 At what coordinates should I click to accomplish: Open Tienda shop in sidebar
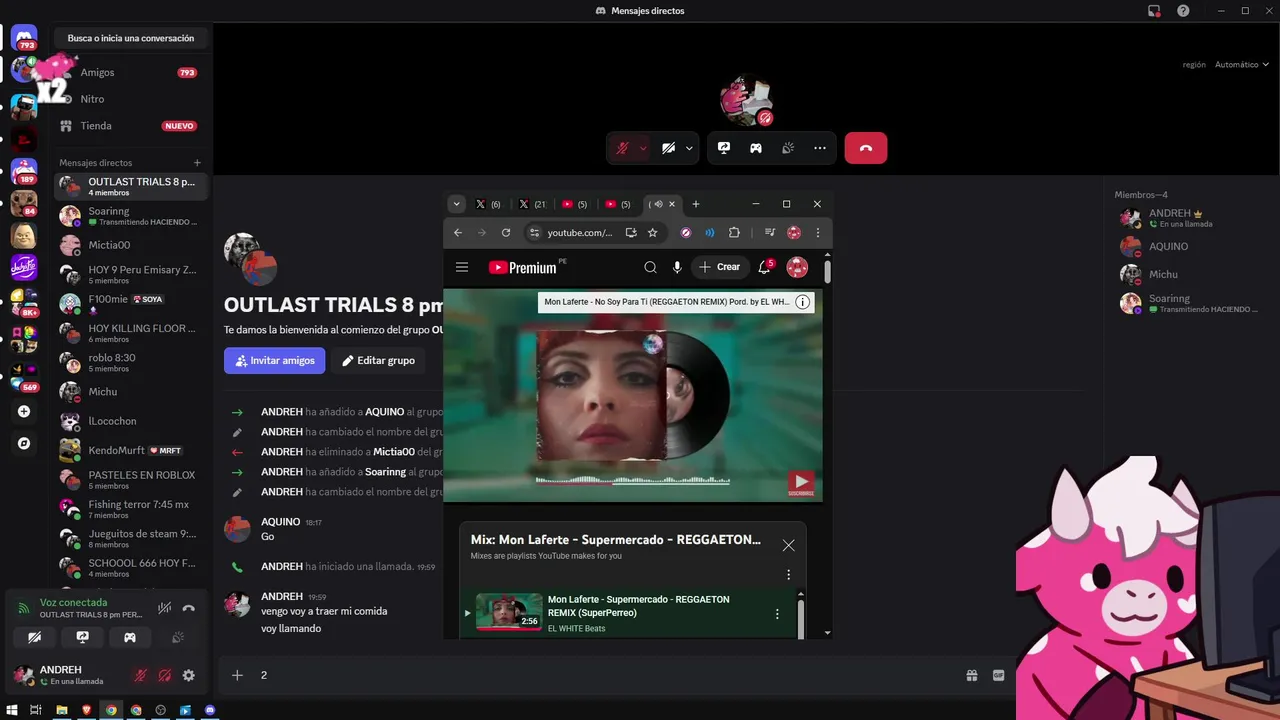click(130, 126)
